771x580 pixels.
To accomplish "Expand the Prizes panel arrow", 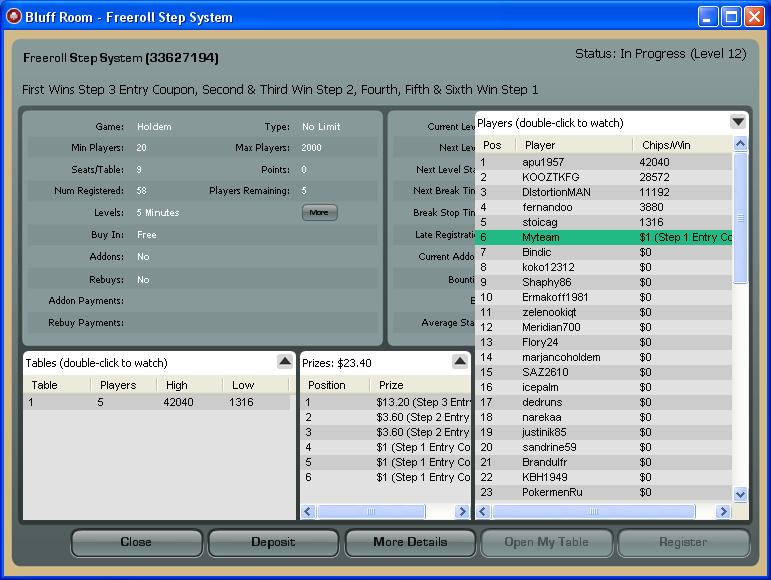I will click(x=459, y=362).
